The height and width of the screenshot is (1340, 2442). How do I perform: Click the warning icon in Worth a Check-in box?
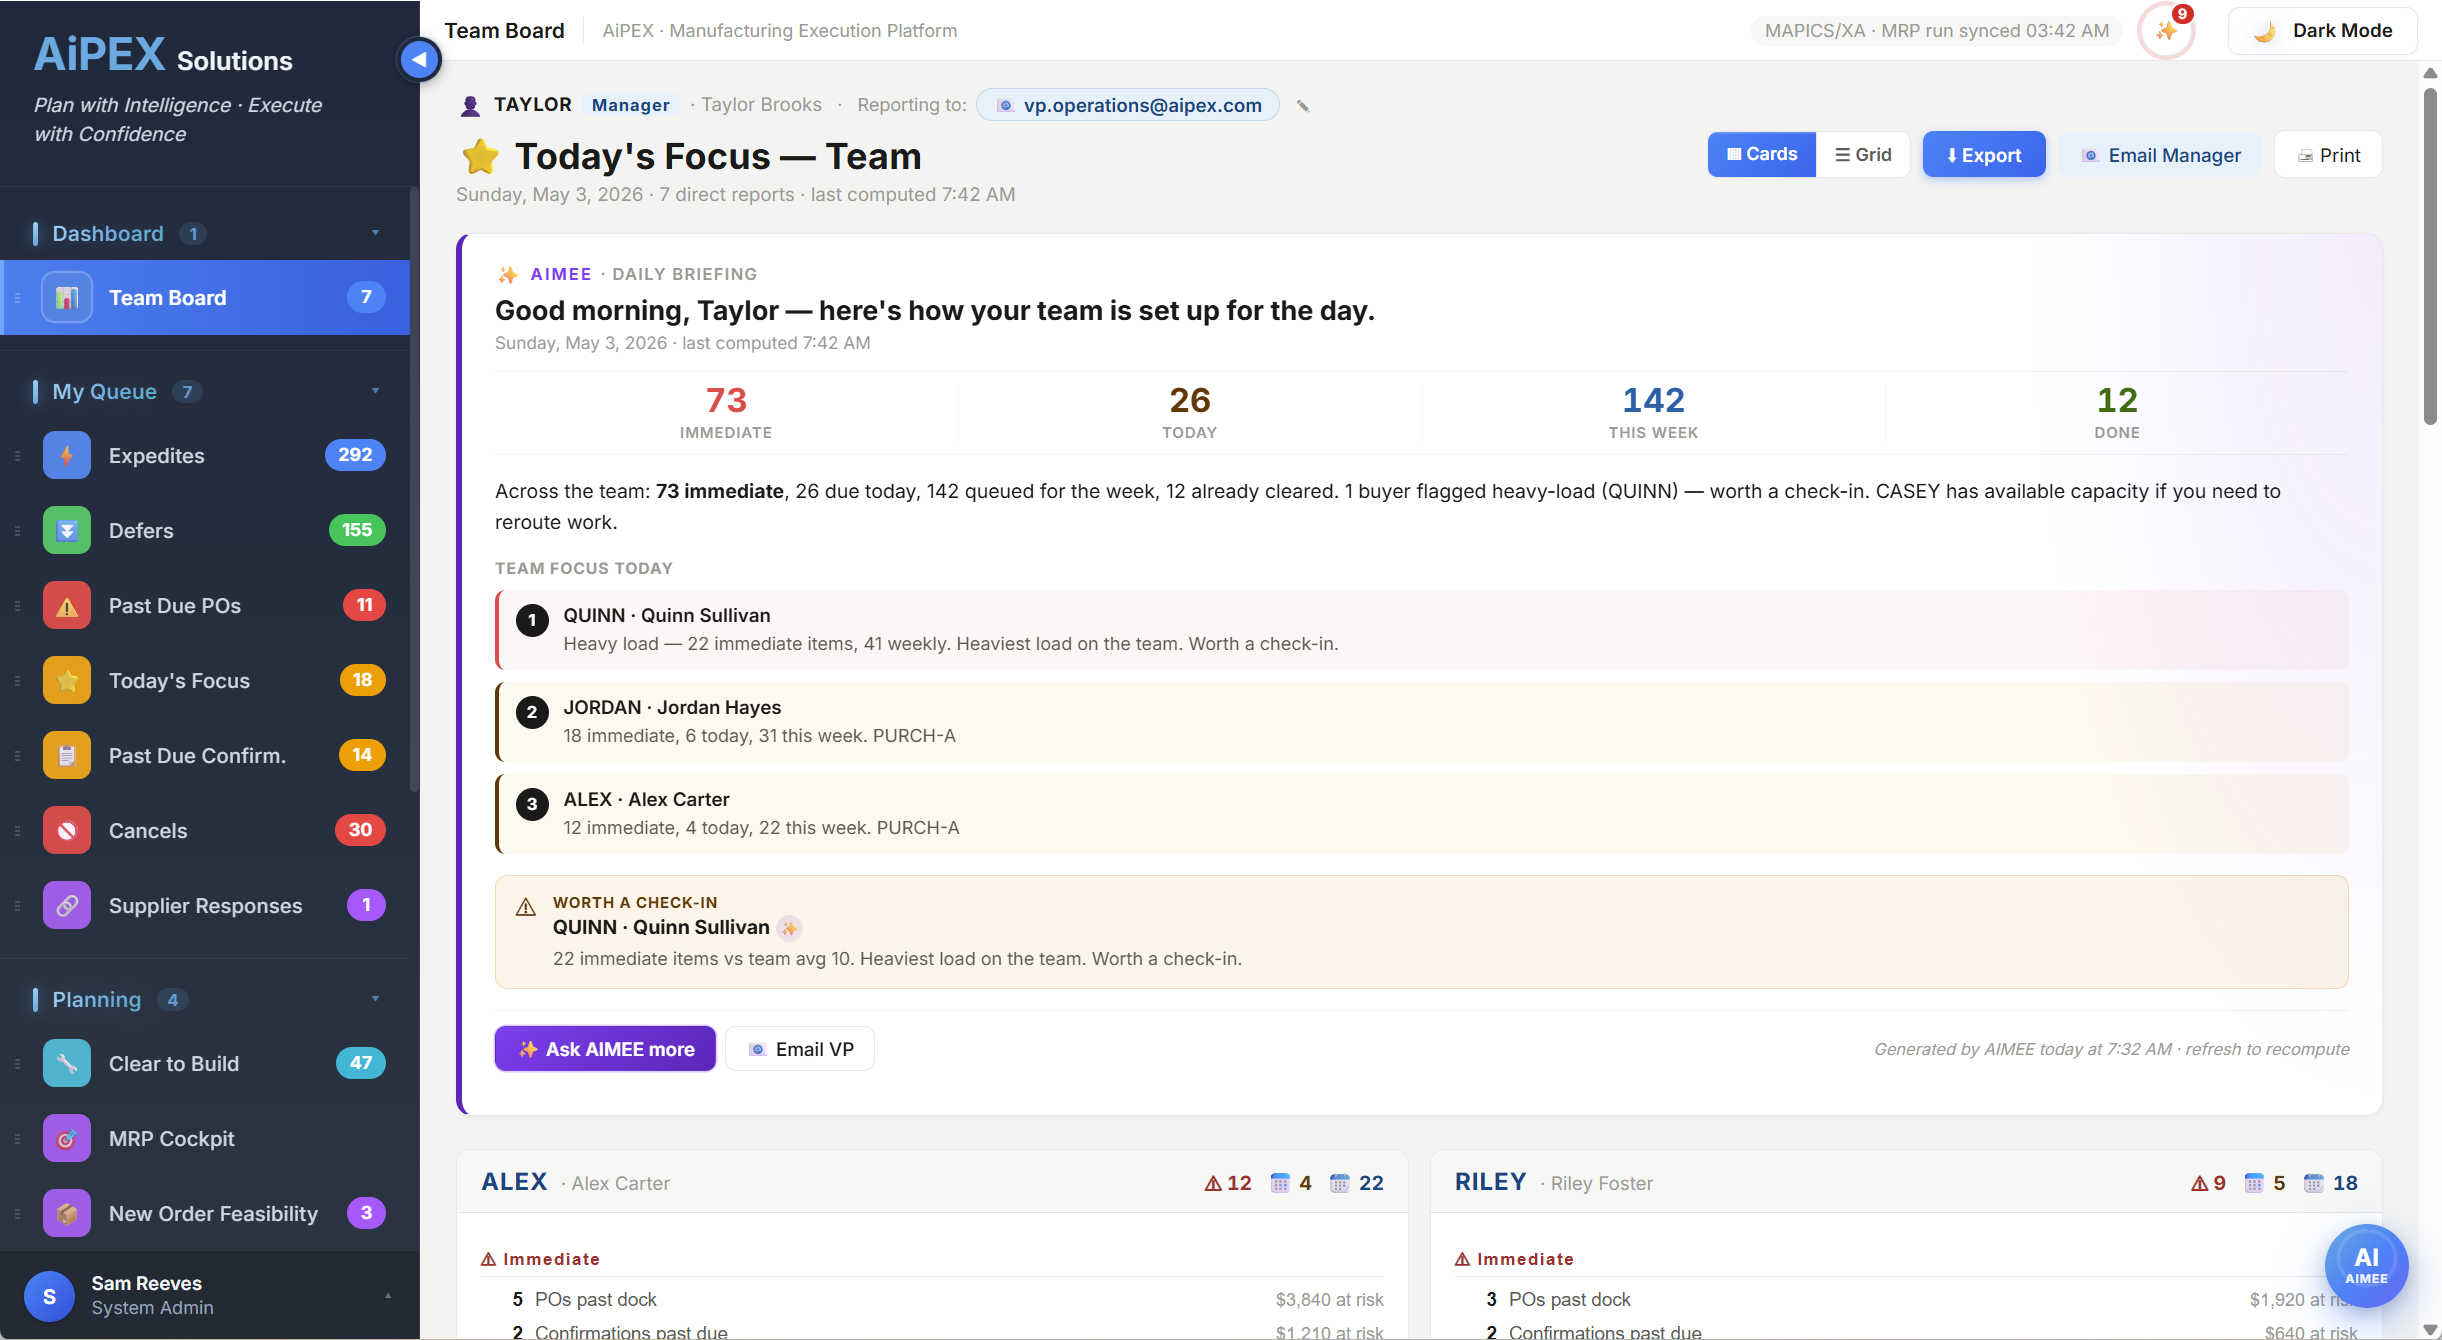[x=526, y=907]
